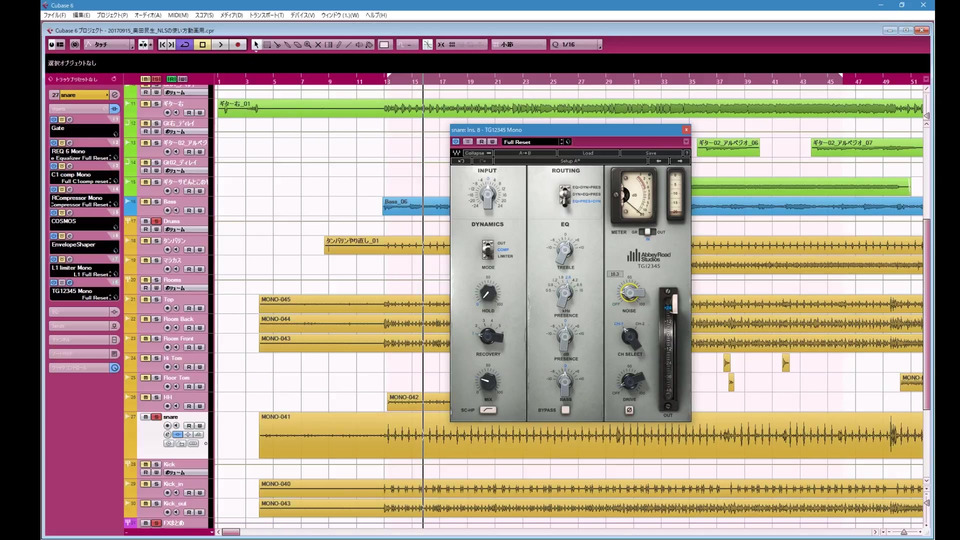Open the Waves logo menu in plugin

click(x=456, y=153)
